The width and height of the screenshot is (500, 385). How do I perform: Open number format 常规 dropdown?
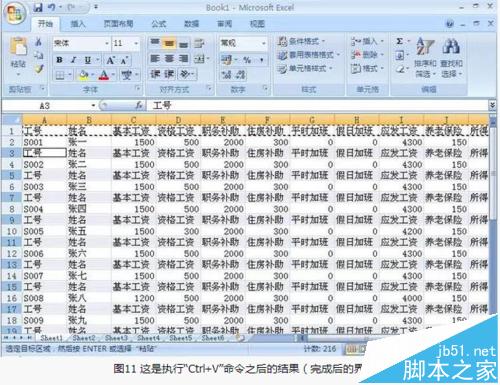[x=263, y=43]
